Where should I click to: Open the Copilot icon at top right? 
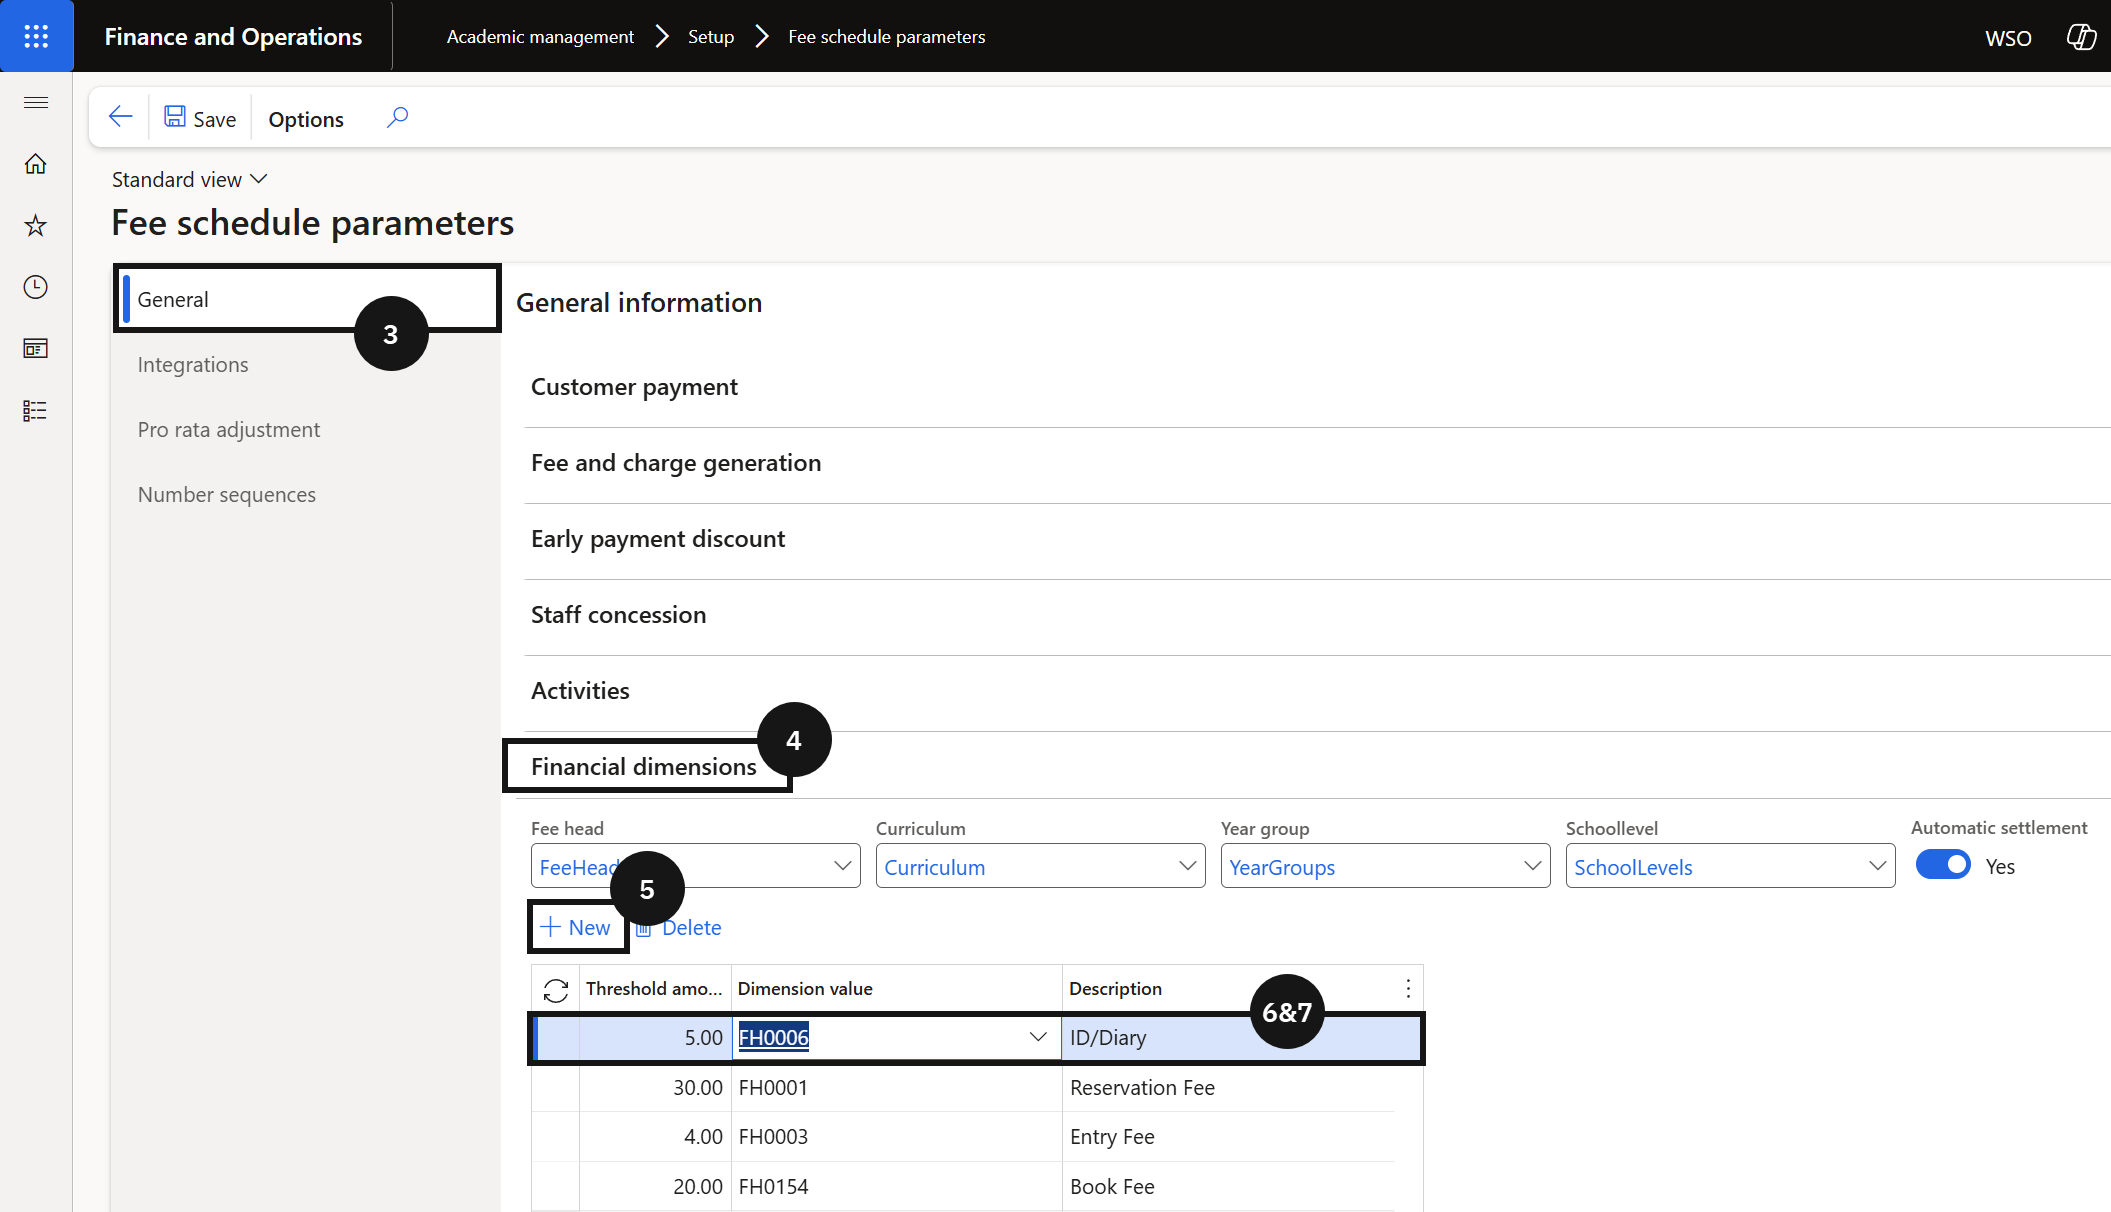tap(2081, 37)
